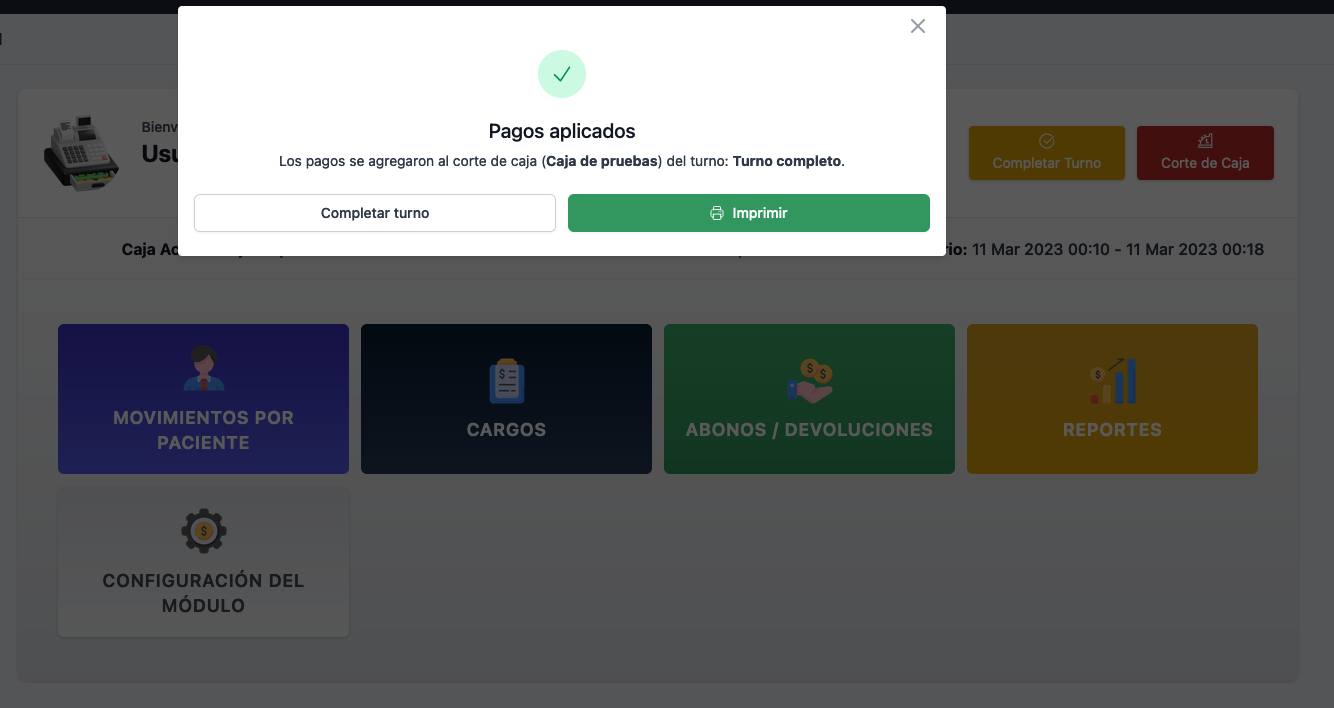Image resolution: width=1334 pixels, height=708 pixels.
Task: Open the Abonos / Devoluciones tile label
Action: (808, 430)
